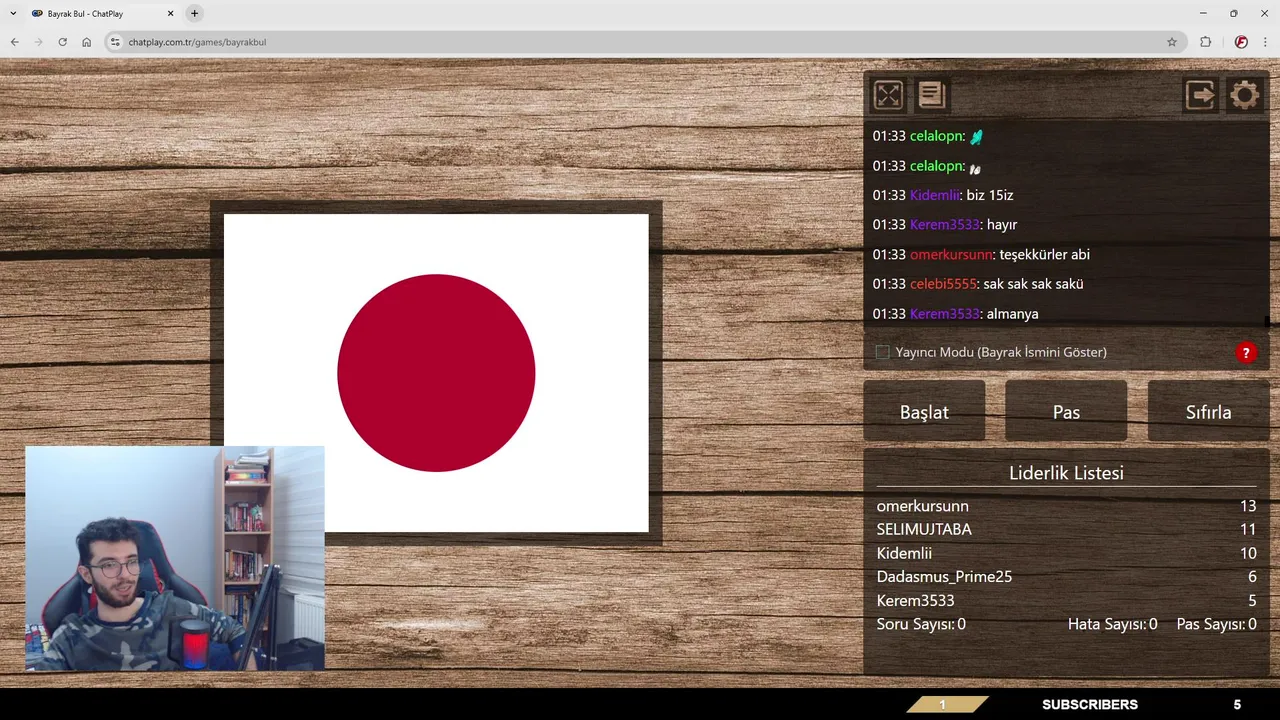Select omerkursunn leaderboard row with score 13
This screenshot has width=1280, height=720.
tap(1066, 506)
